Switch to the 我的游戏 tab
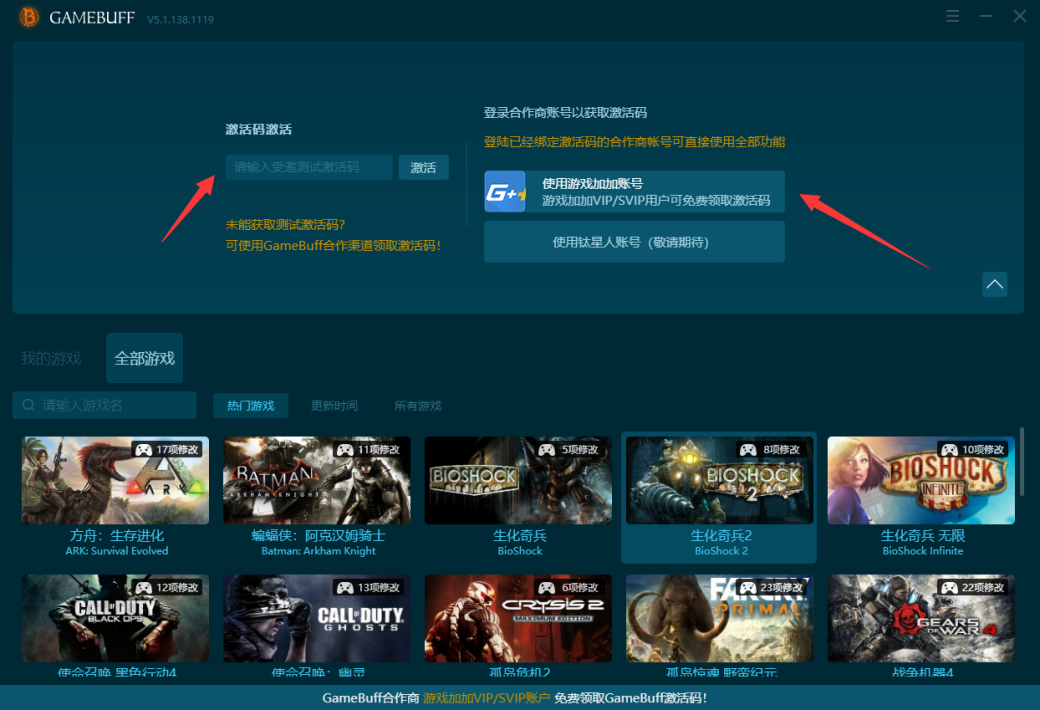Screen dimensions: 1040x710 (50, 358)
